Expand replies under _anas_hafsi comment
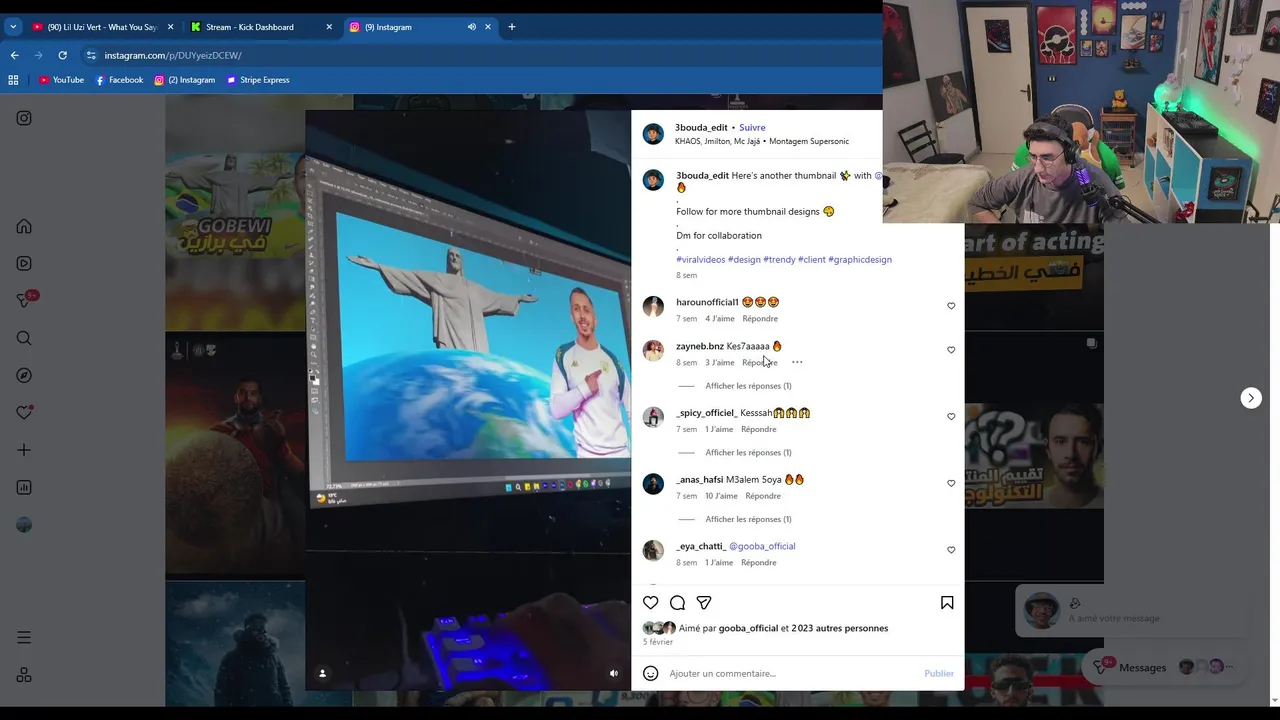 point(748,519)
